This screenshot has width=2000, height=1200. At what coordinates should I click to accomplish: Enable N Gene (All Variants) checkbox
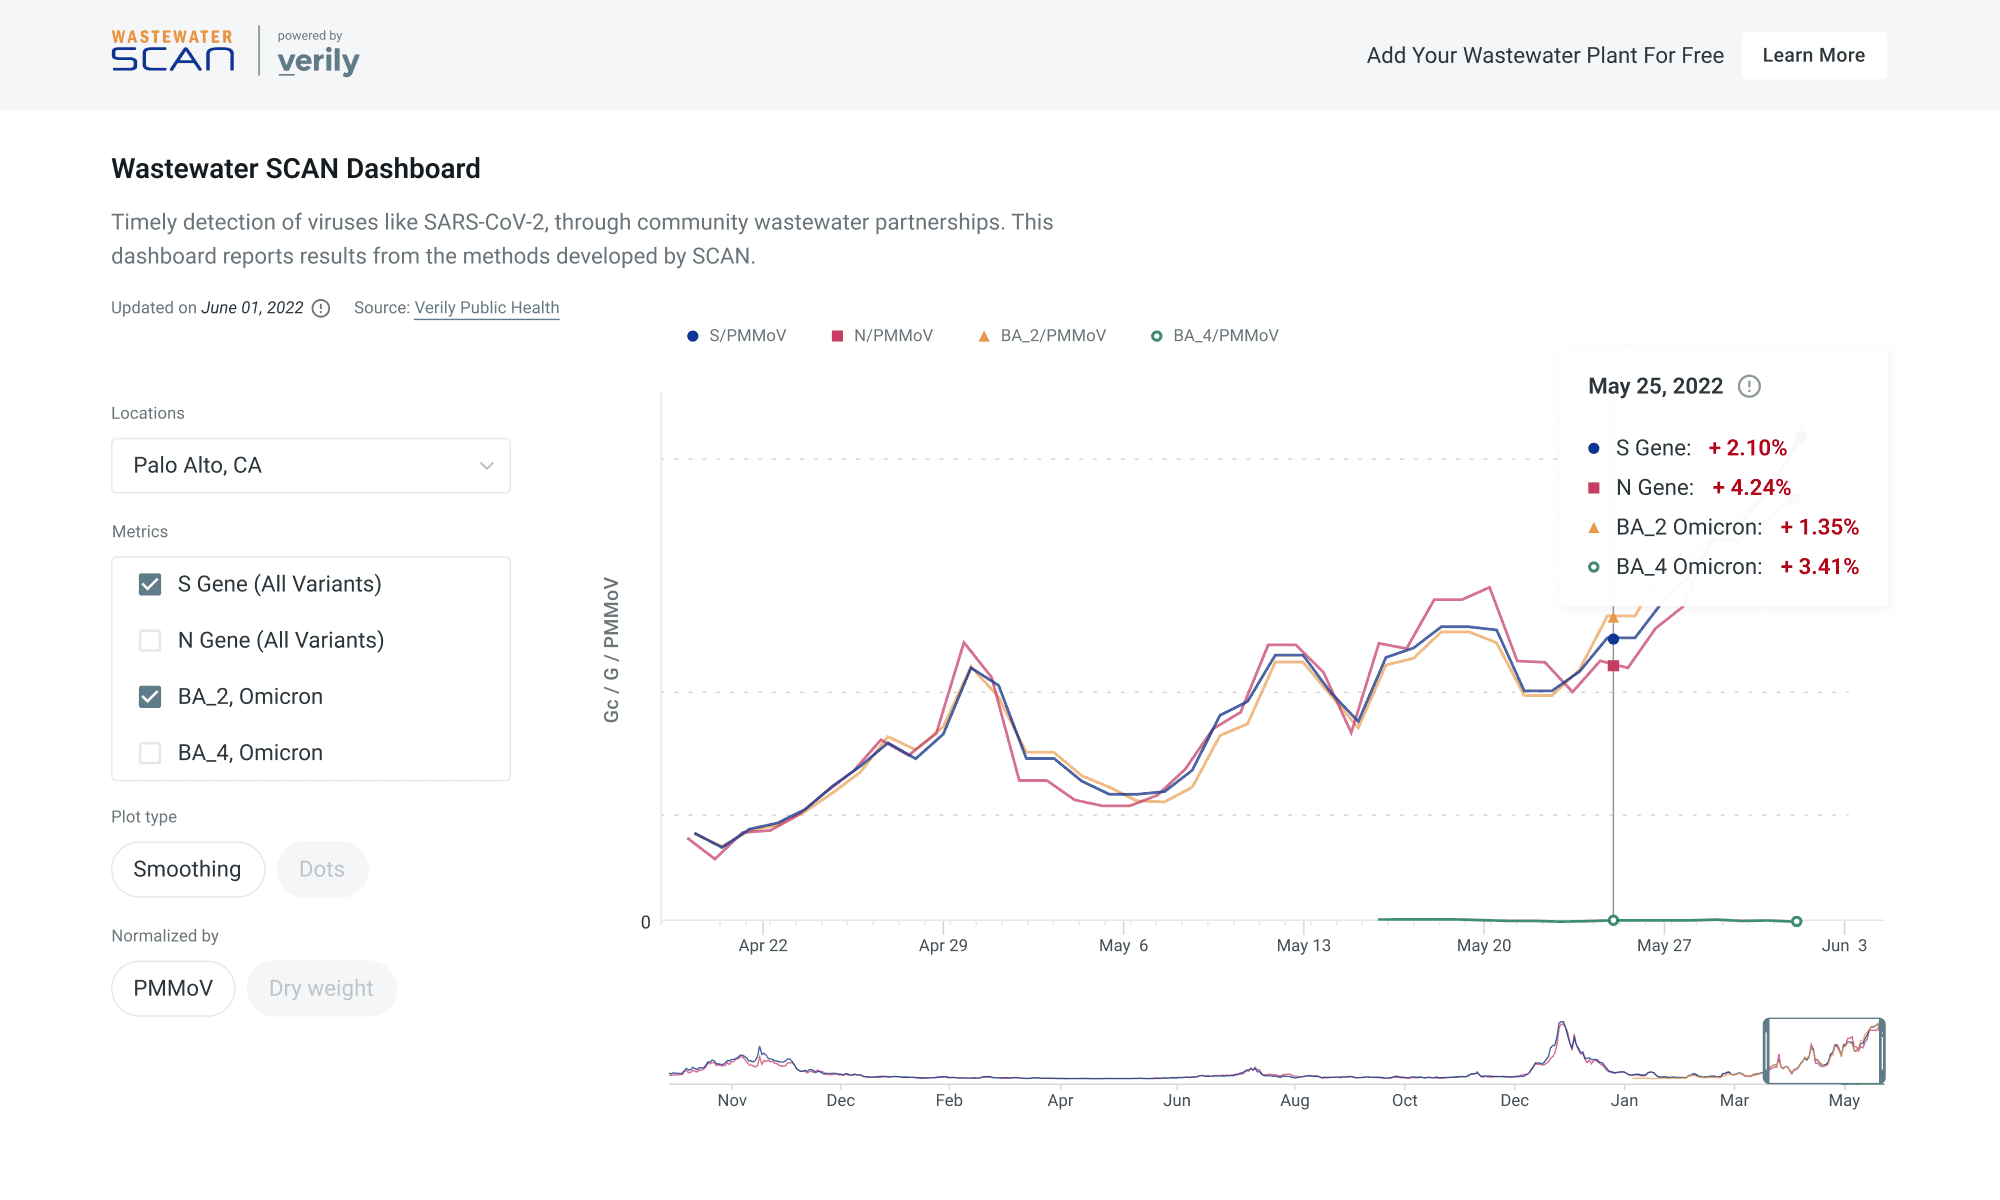point(150,640)
